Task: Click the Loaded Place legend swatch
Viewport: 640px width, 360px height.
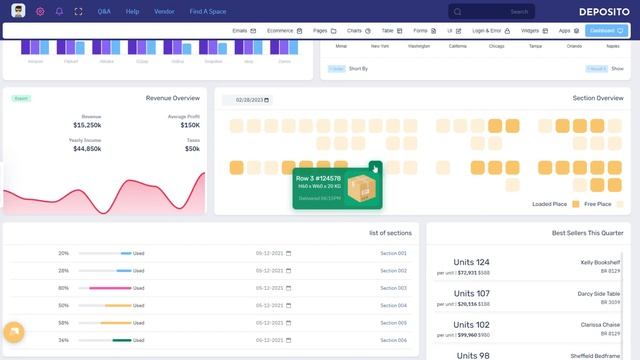Action: [576, 204]
